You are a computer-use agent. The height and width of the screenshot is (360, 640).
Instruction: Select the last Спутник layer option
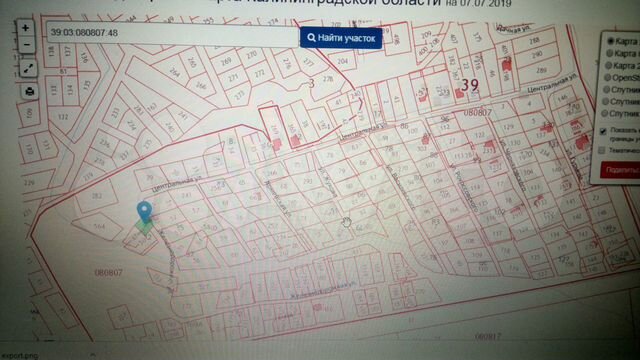point(606,113)
